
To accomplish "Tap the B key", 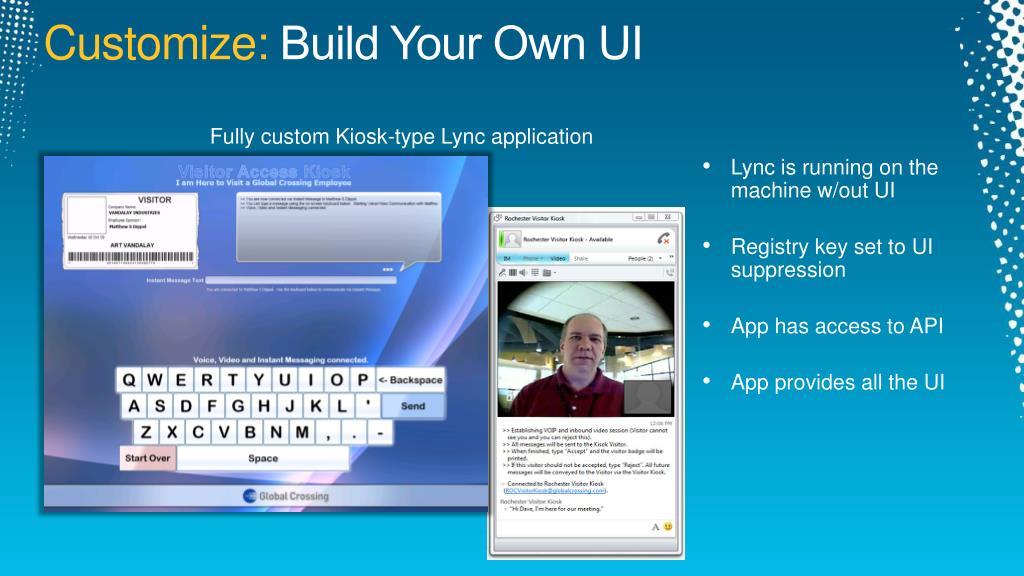I will click(250, 432).
